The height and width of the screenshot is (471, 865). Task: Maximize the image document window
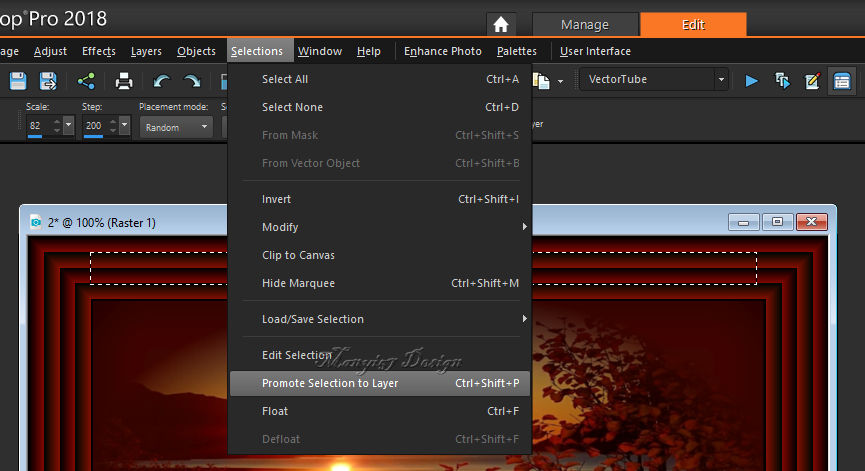pyautogui.click(x=777, y=222)
